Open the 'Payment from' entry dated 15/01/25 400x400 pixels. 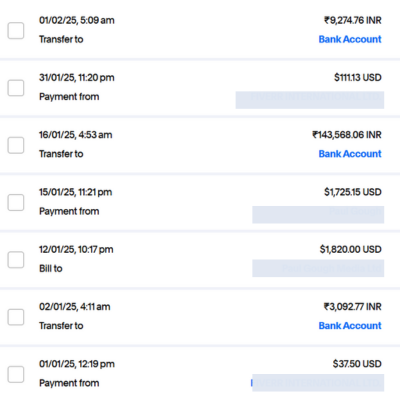pos(69,211)
